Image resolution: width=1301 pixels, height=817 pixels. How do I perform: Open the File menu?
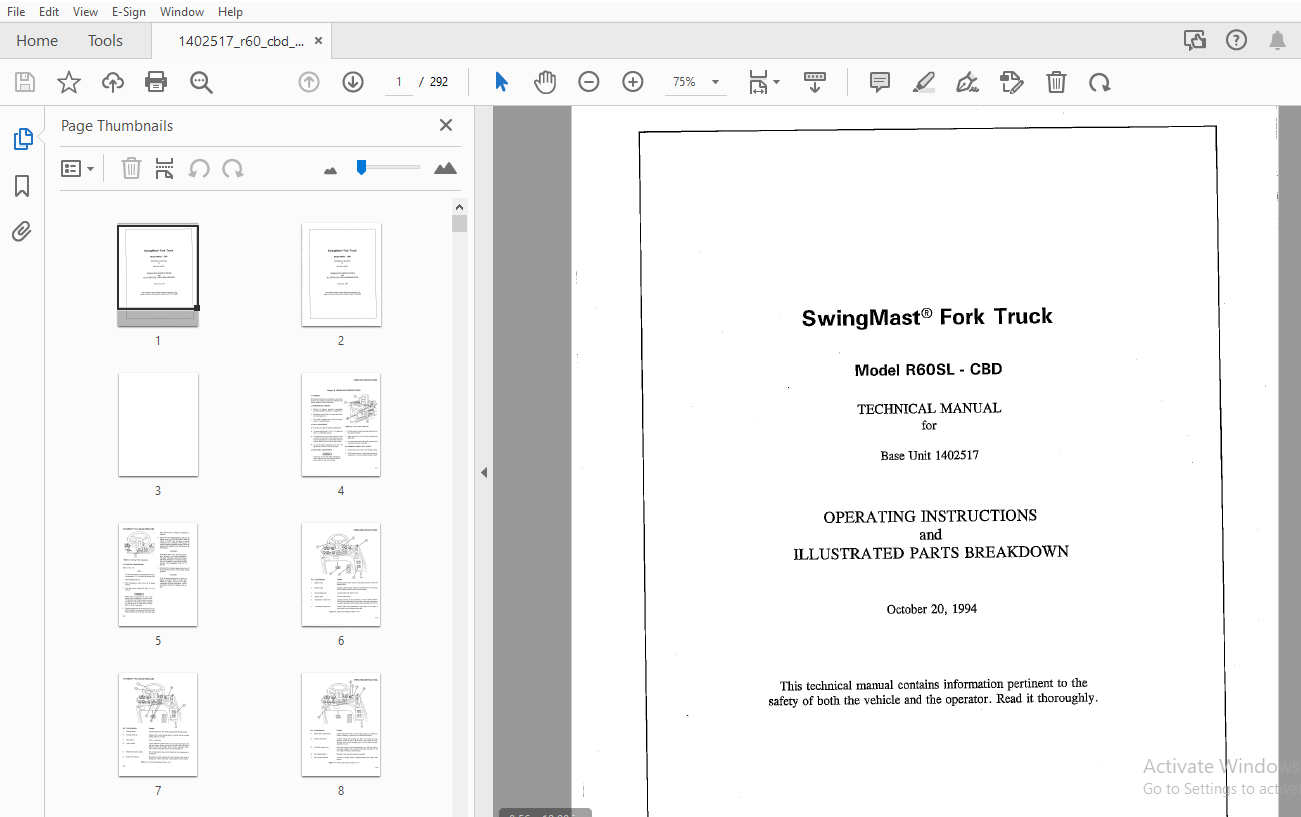[x=16, y=11]
